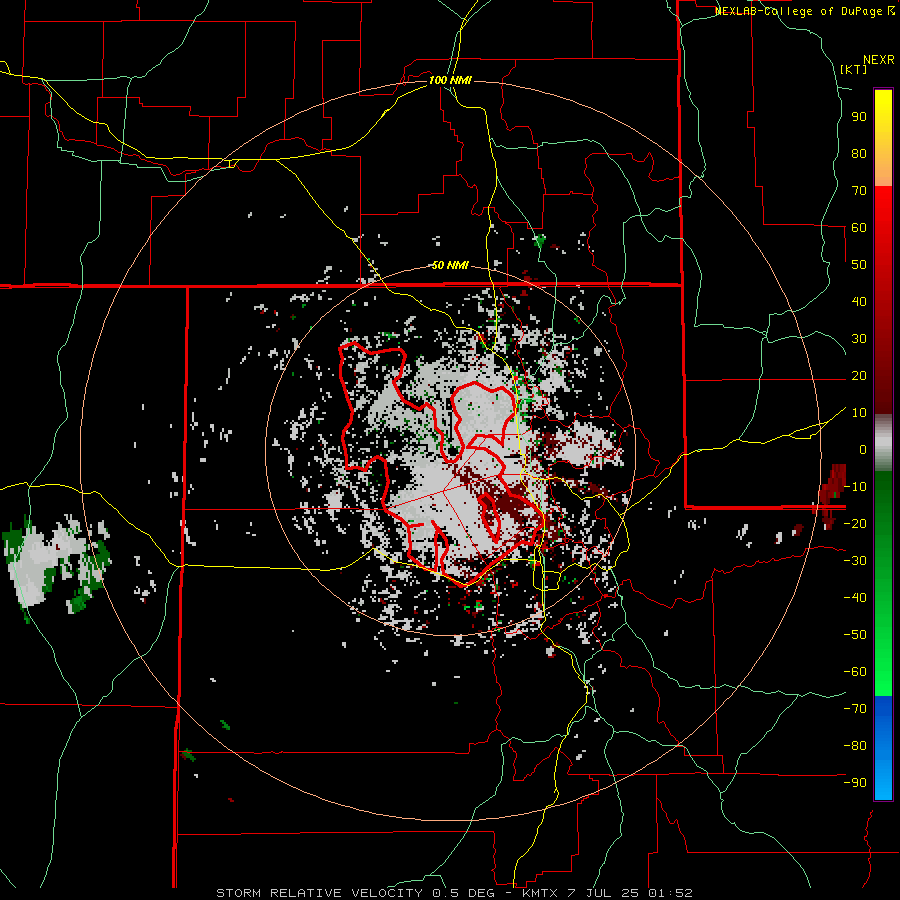The width and height of the screenshot is (900, 900).
Task: Click the "NEXR" label at the top right
Action: tap(878, 60)
